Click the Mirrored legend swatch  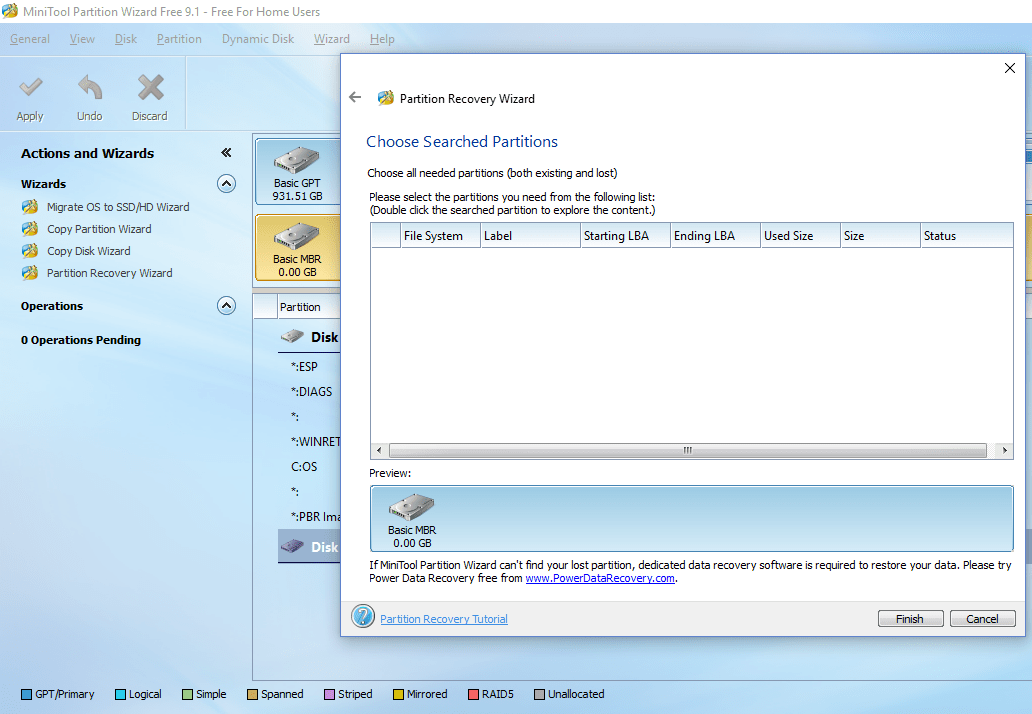point(398,694)
